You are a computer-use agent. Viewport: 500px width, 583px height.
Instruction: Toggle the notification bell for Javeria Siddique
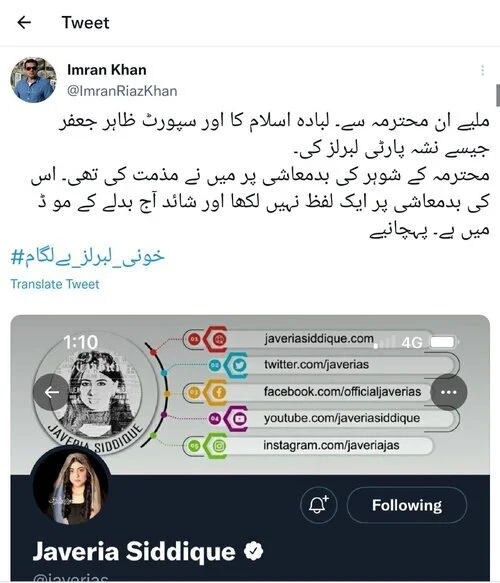point(318,505)
